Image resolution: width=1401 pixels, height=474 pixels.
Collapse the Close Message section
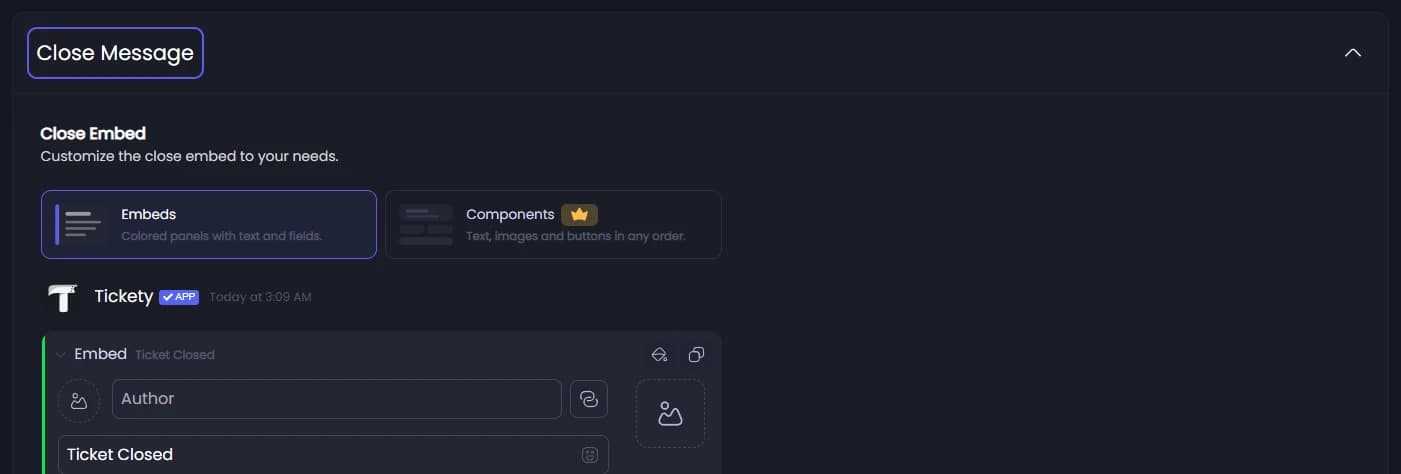point(1353,53)
